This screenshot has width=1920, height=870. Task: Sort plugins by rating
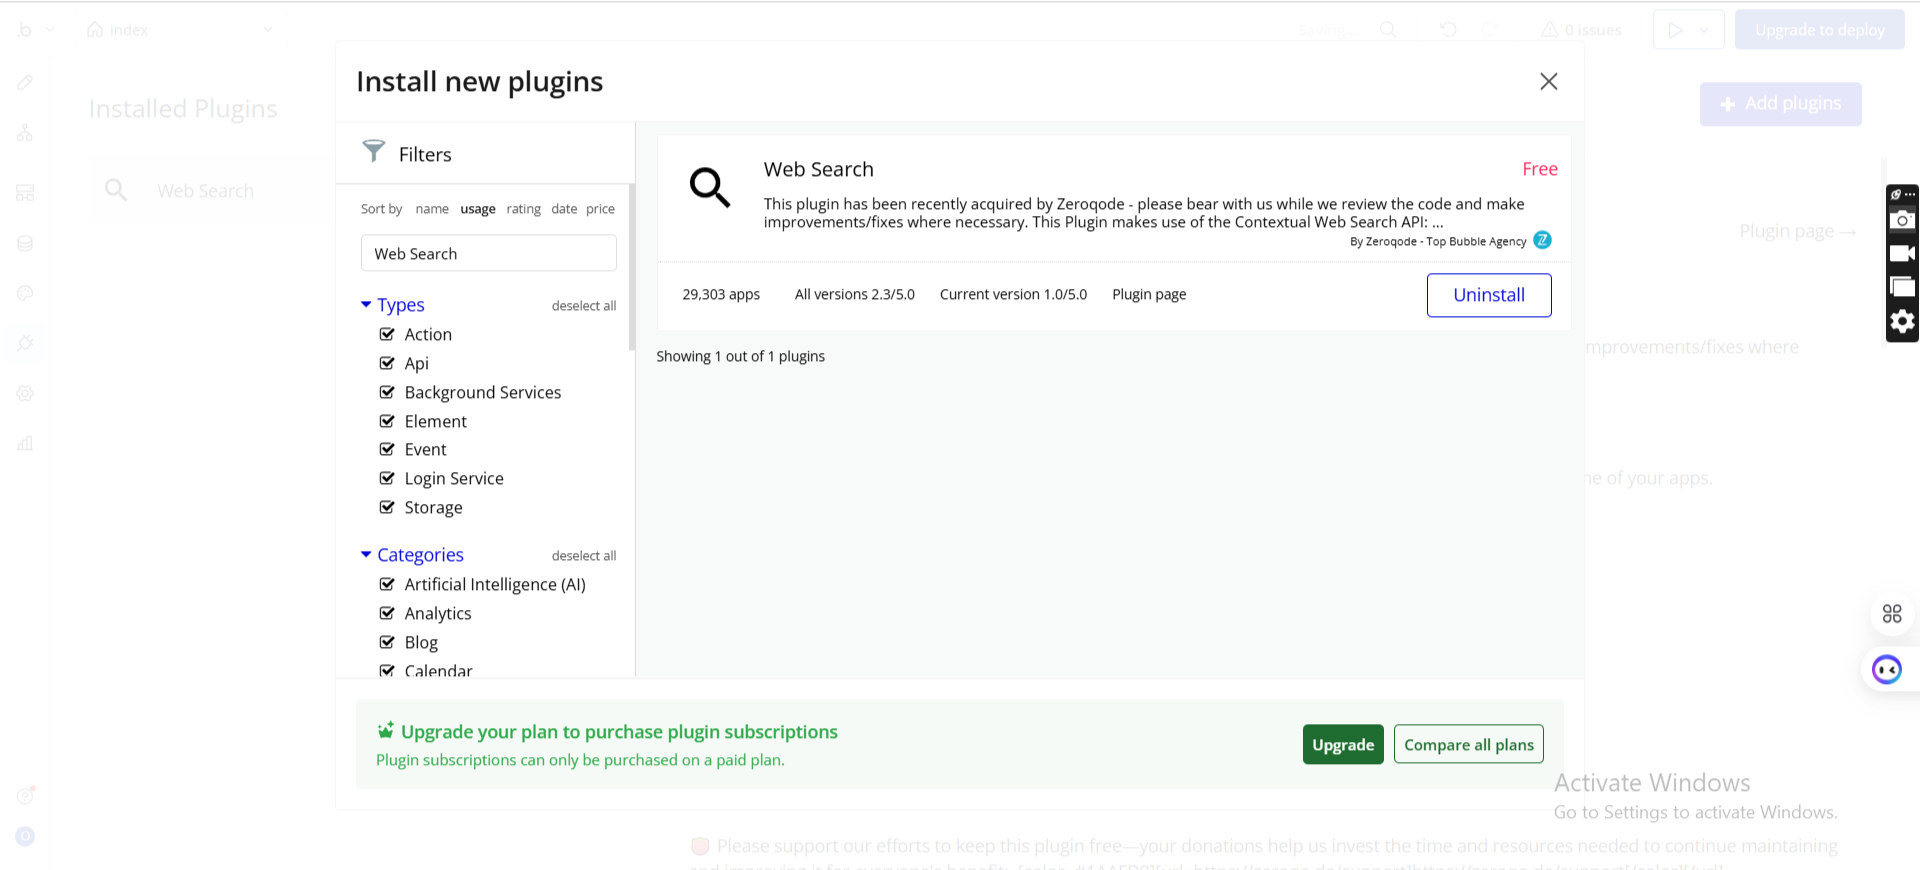(x=523, y=209)
